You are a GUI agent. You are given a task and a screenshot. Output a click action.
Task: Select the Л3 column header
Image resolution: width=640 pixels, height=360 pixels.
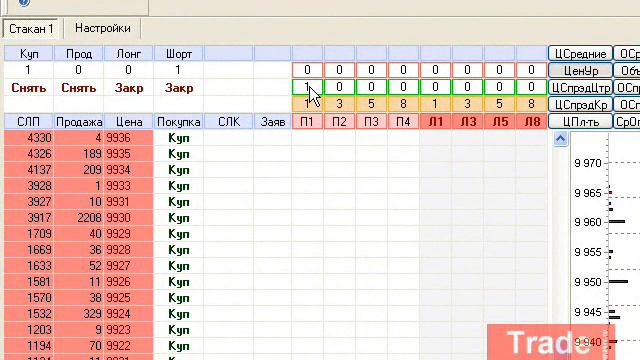467,122
